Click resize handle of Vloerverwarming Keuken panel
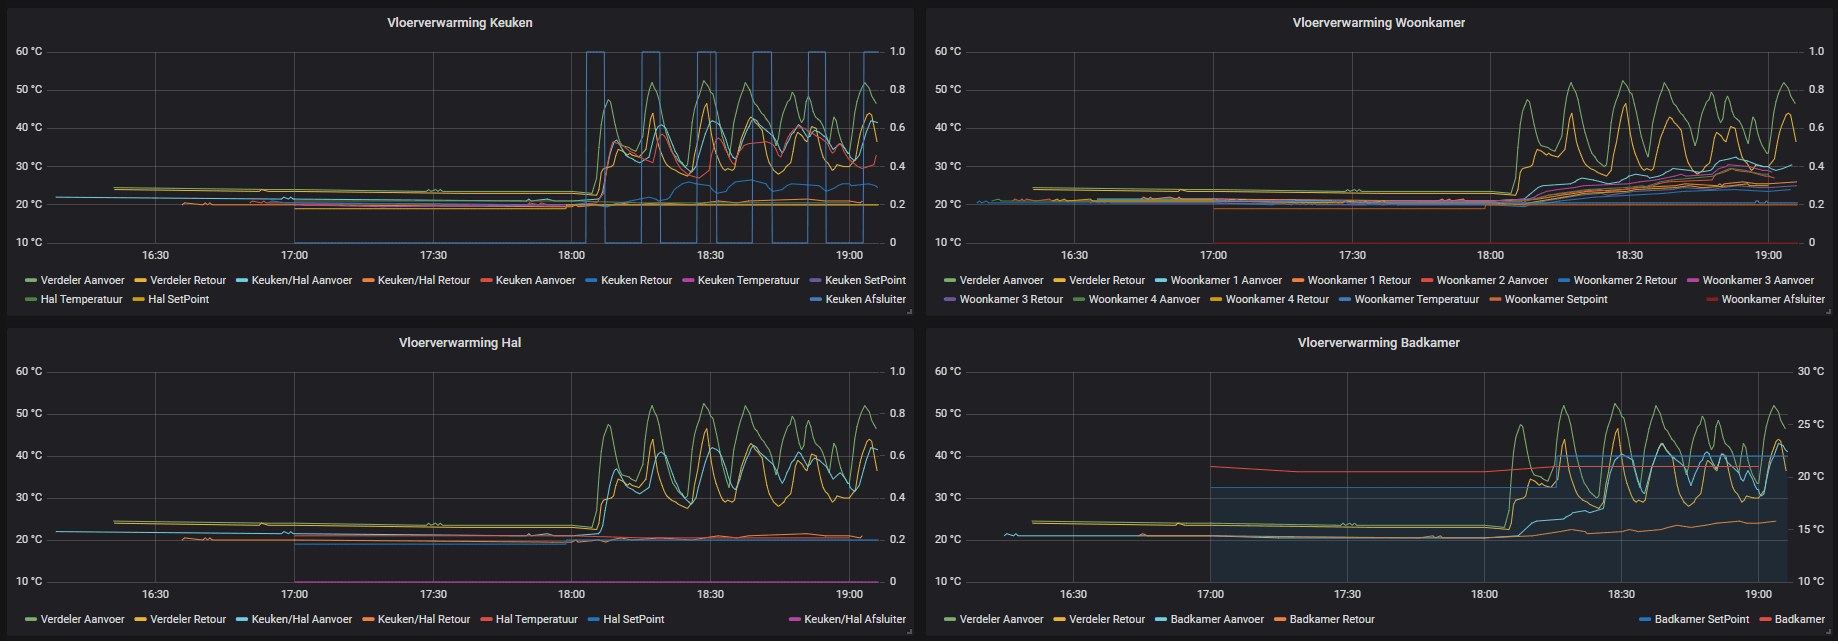 [x=909, y=312]
